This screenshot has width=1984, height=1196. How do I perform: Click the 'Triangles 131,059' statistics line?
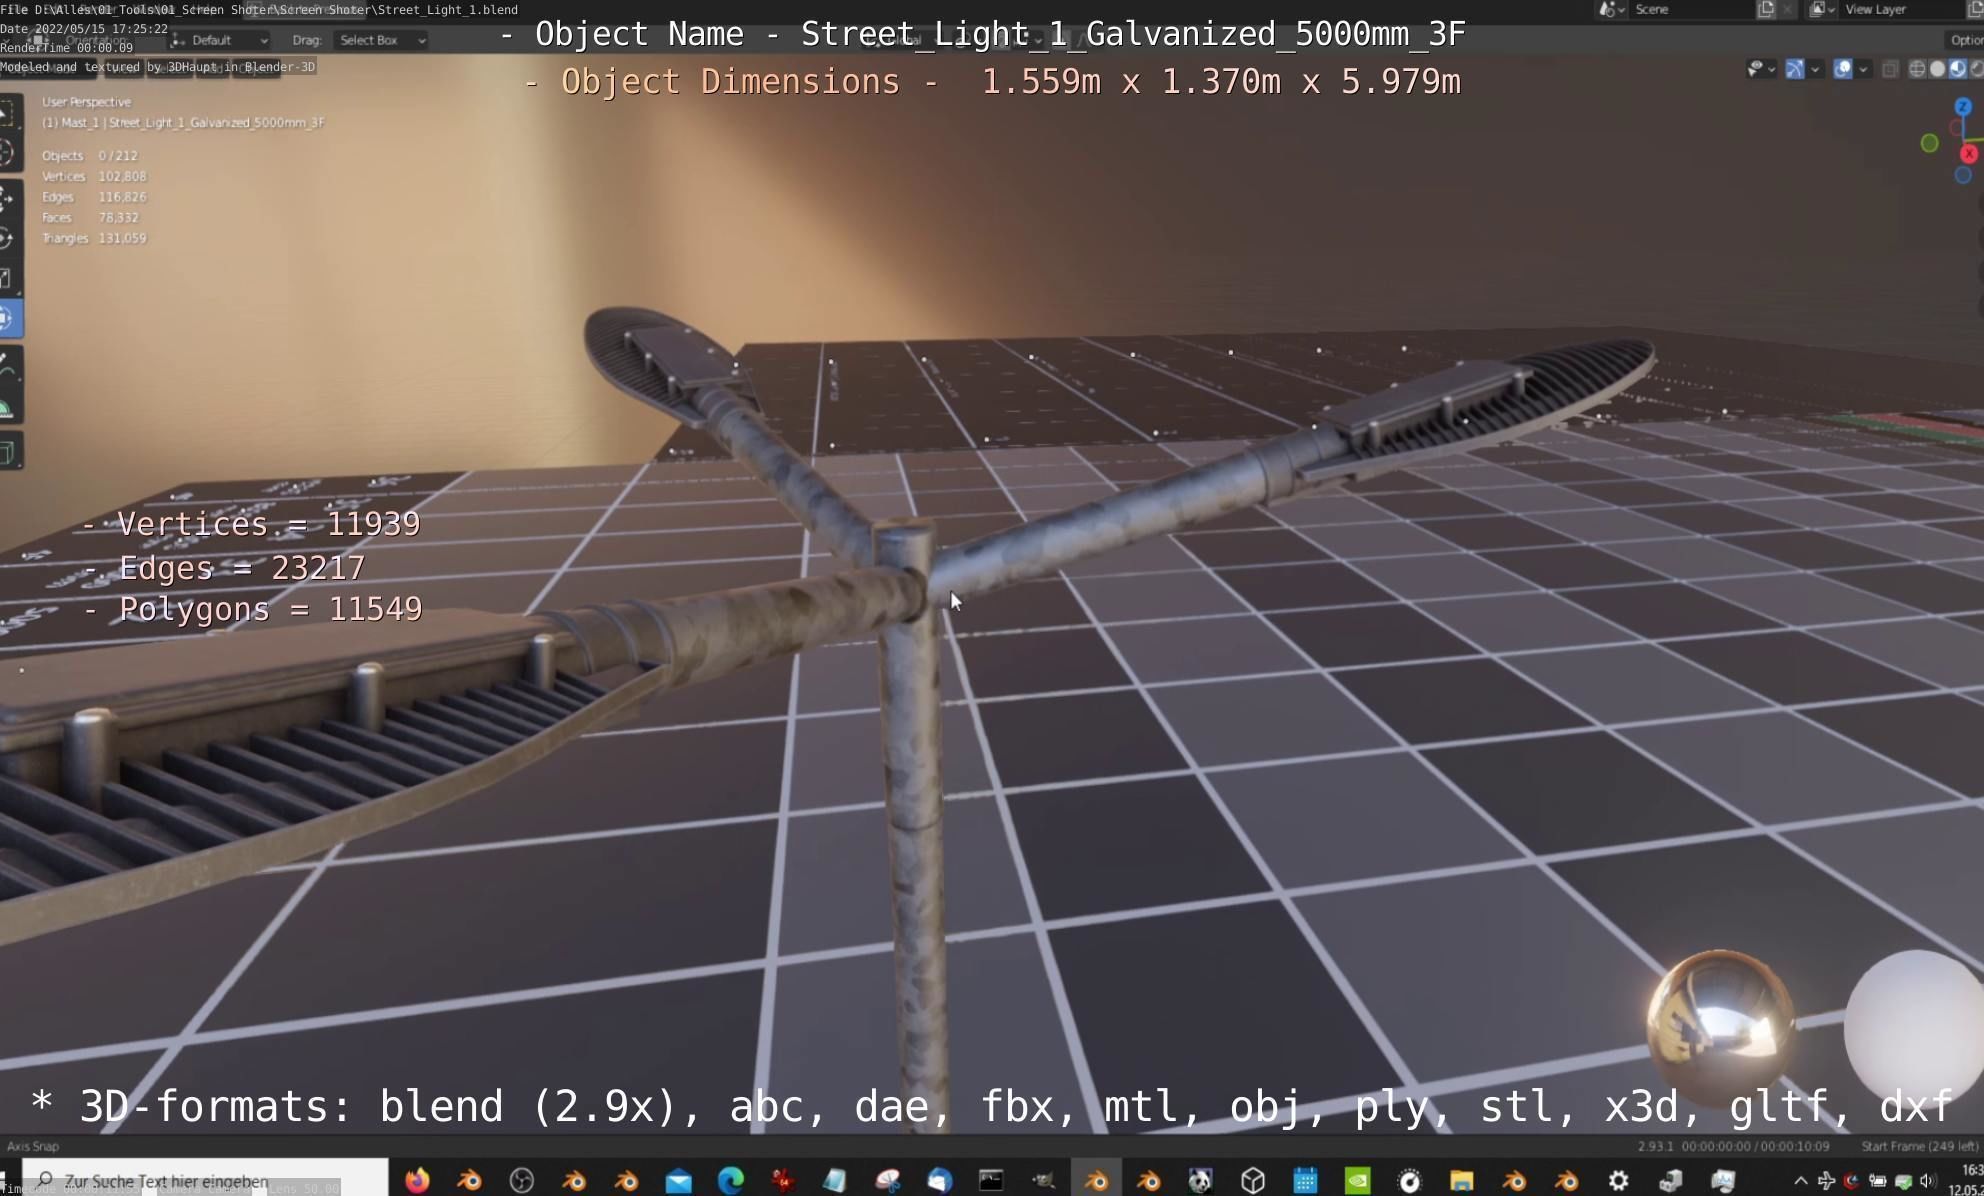(94, 238)
